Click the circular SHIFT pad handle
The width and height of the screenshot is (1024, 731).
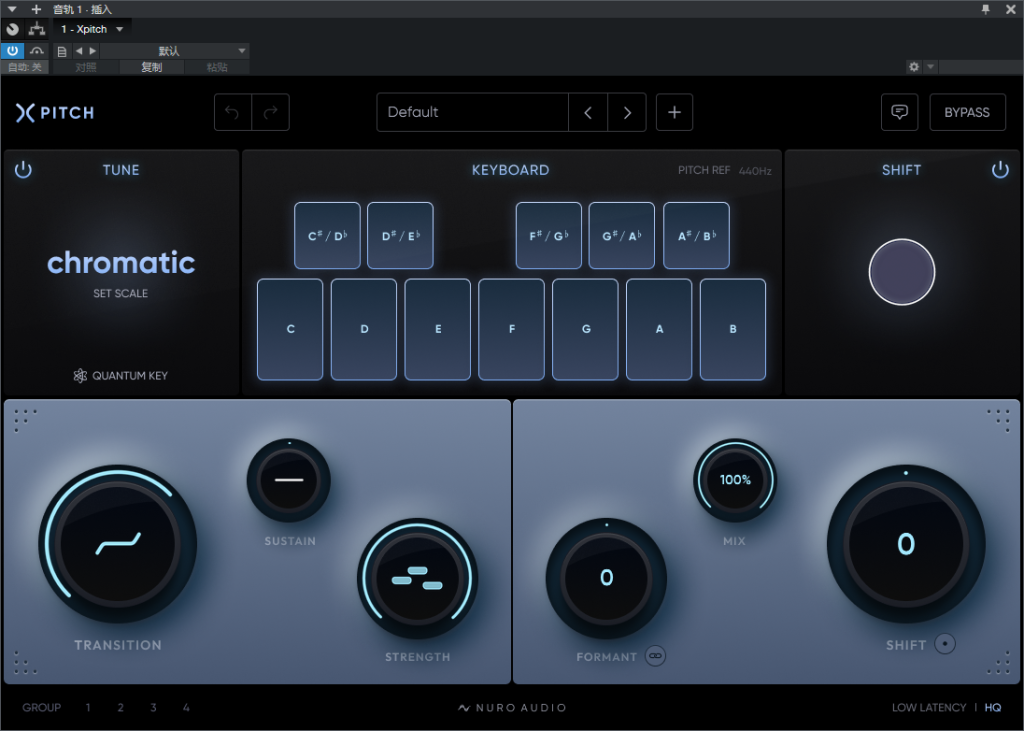tap(902, 272)
